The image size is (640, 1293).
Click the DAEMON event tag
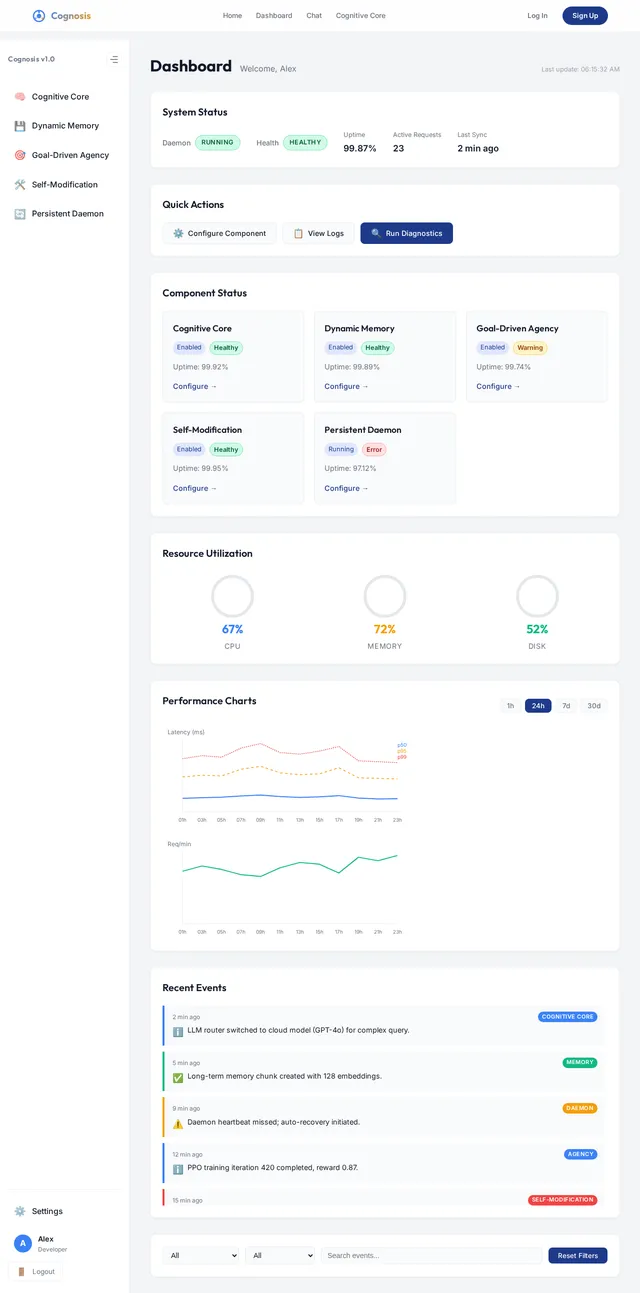[580, 1108]
